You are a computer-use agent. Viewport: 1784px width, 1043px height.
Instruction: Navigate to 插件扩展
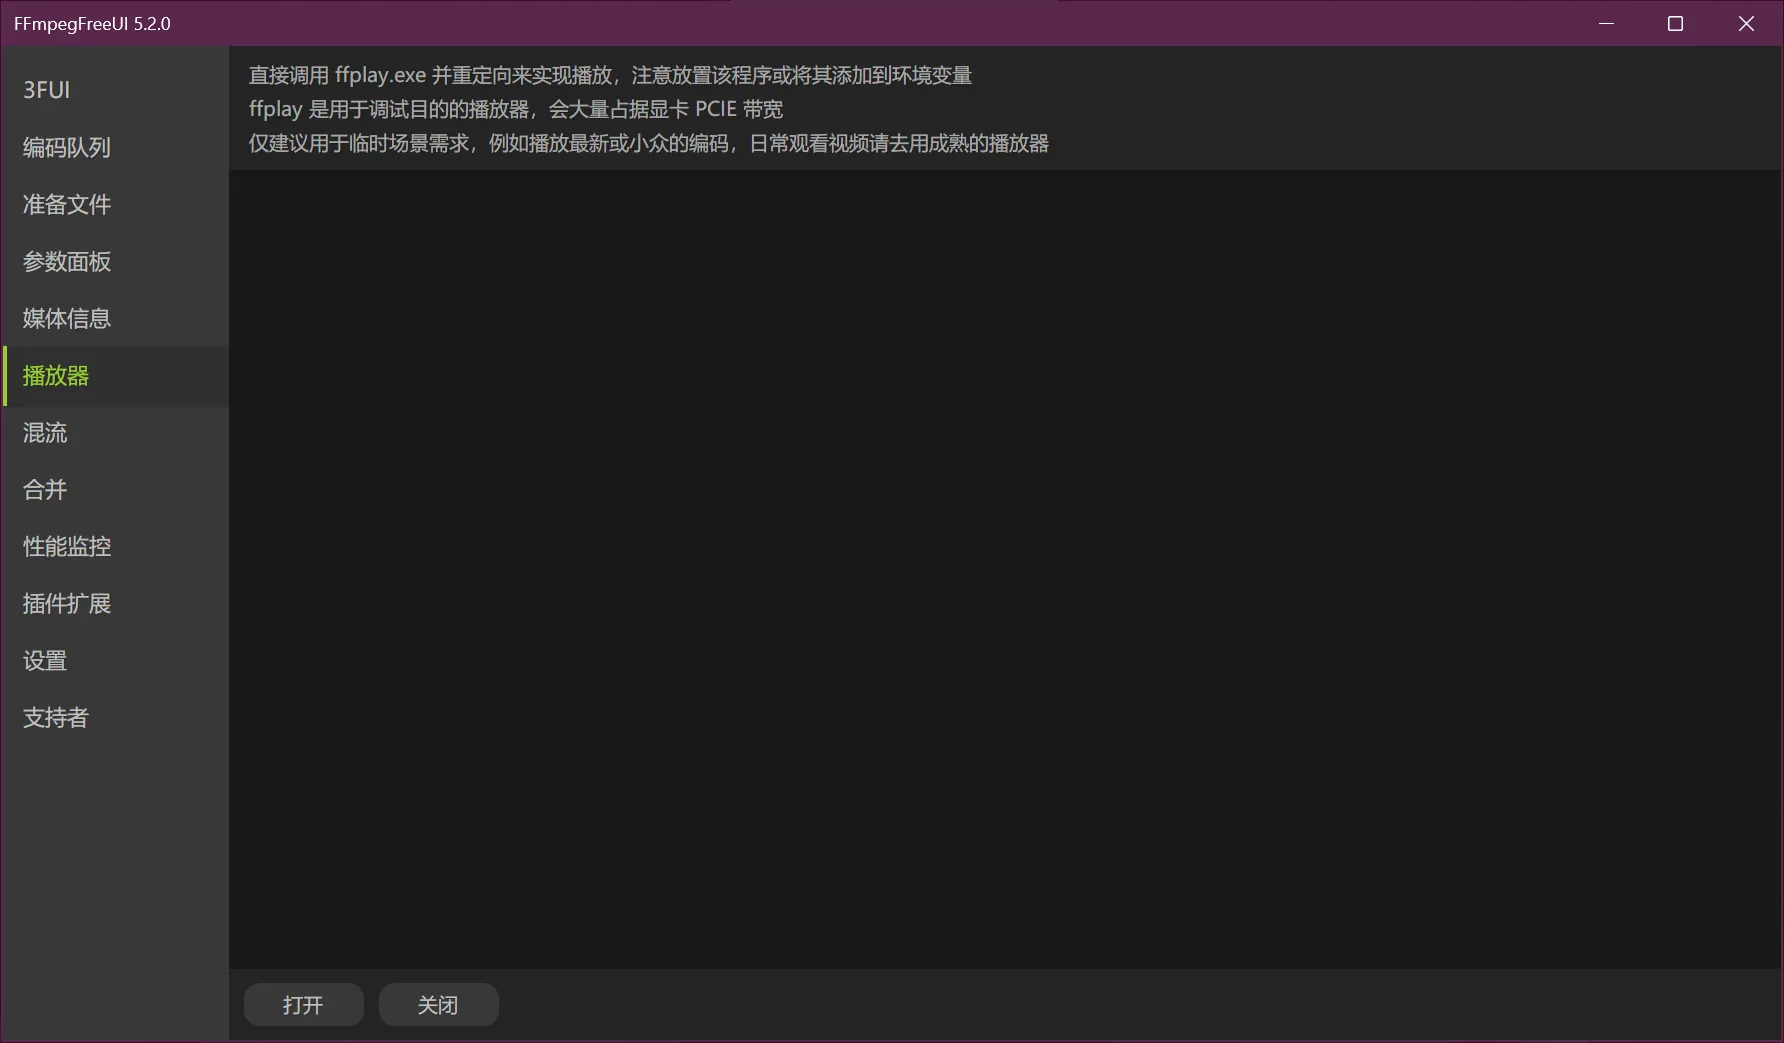pos(67,604)
